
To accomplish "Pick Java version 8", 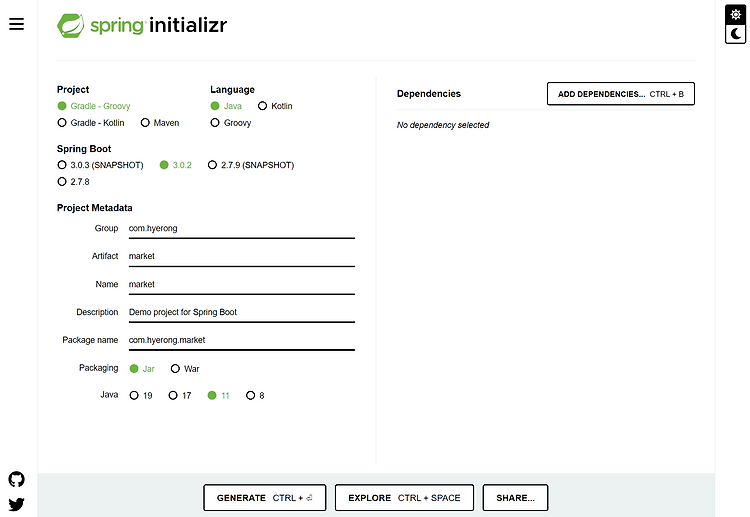I will [x=255, y=396].
